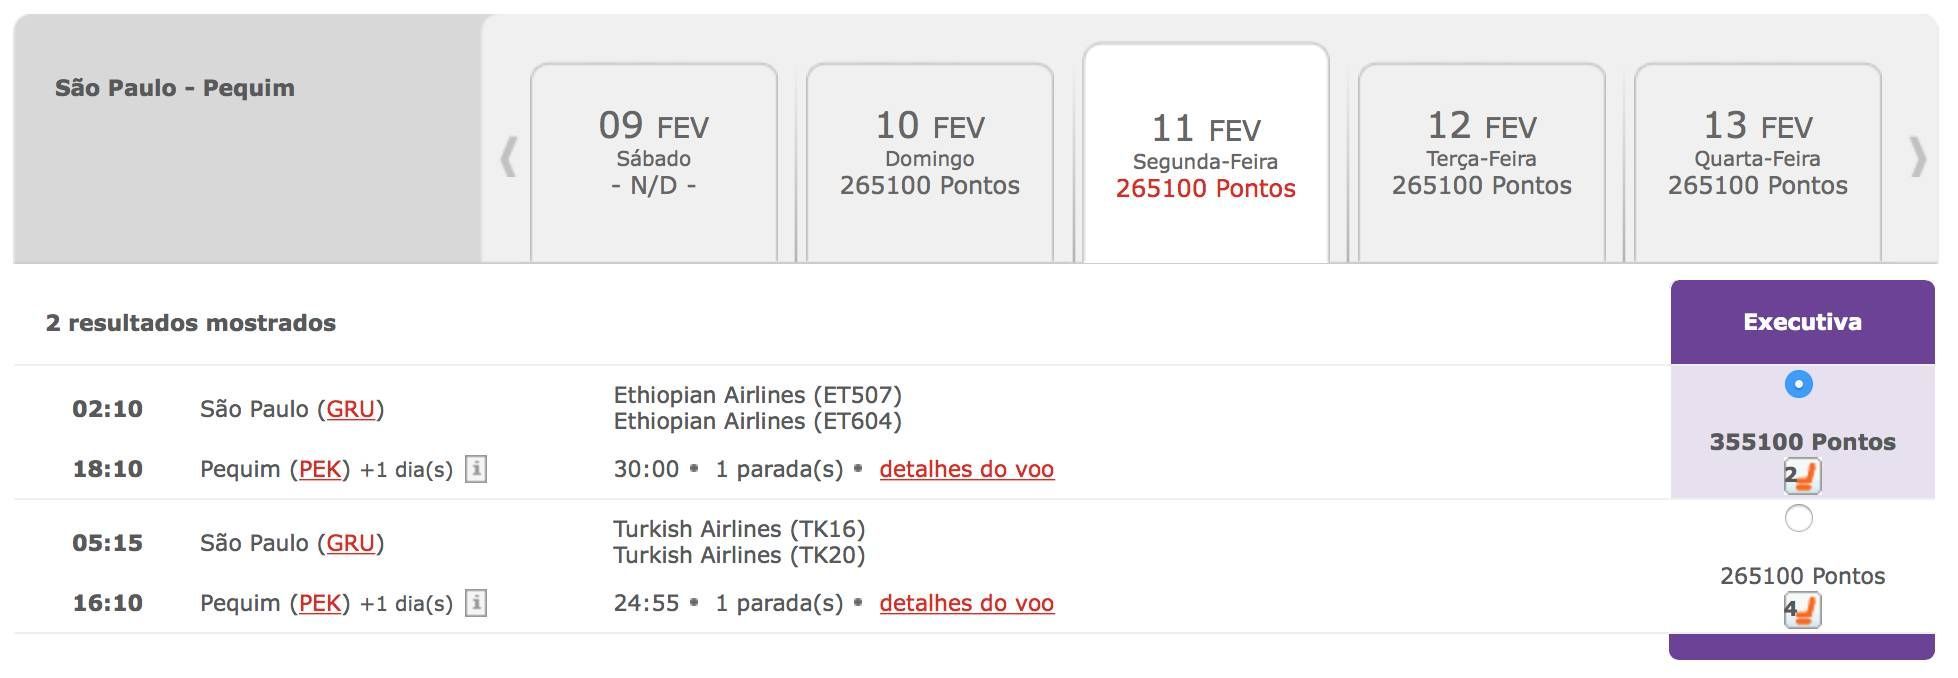Viewport: 1958px width, 678px height.
Task: Go to next dates with right arrow
Action: click(1918, 157)
